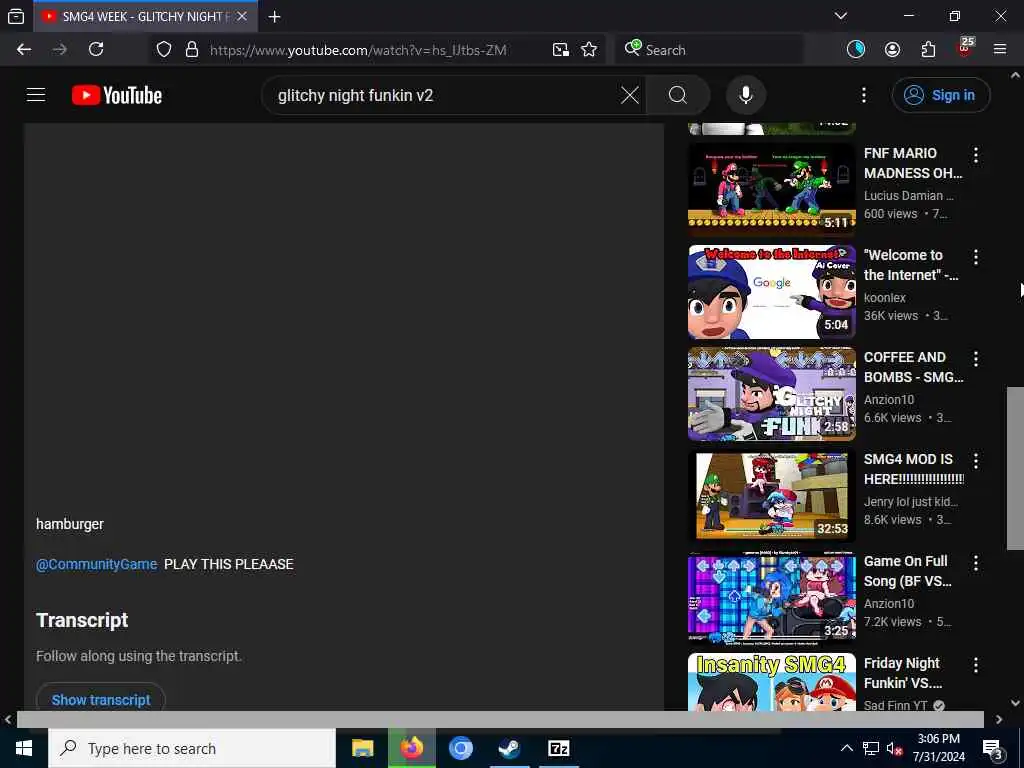Open a new browser tab
This screenshot has width=1024, height=768.
[x=275, y=17]
